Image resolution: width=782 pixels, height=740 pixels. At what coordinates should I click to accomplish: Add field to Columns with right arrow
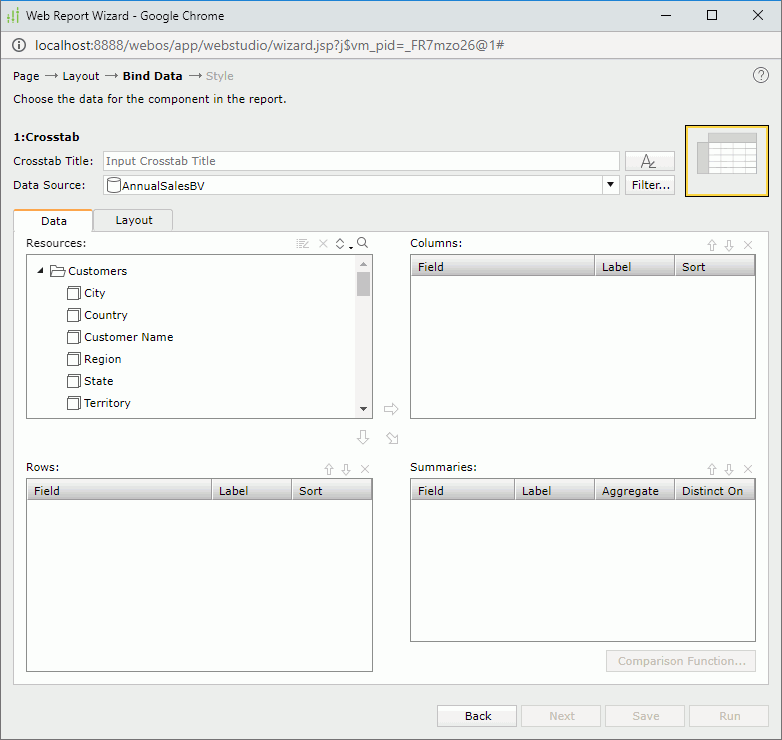point(391,409)
